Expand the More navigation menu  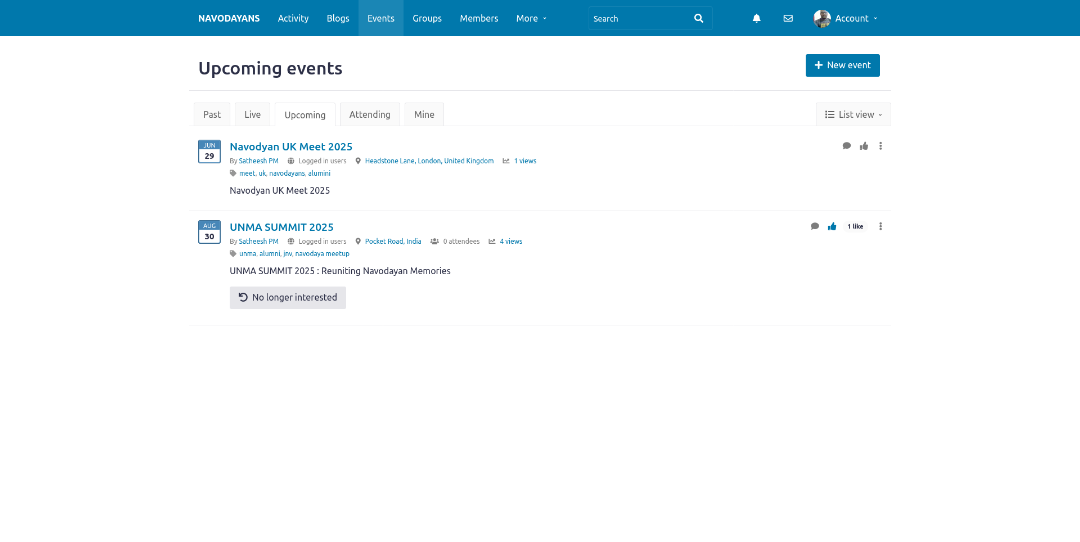tap(531, 18)
